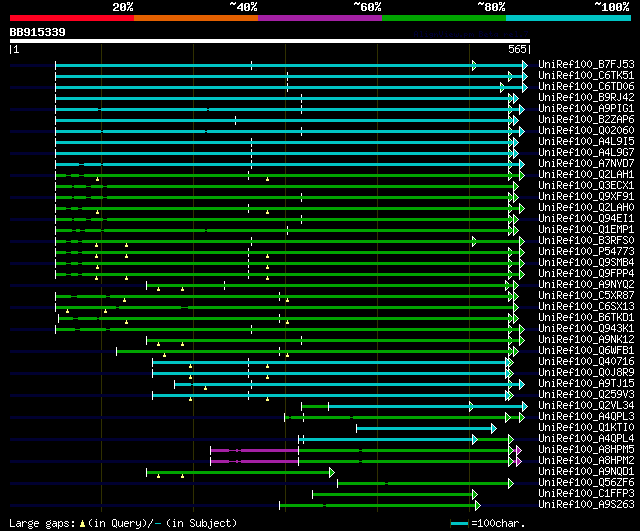Click the Large gaps legend text
The image size is (640, 531).
click(x=42, y=523)
